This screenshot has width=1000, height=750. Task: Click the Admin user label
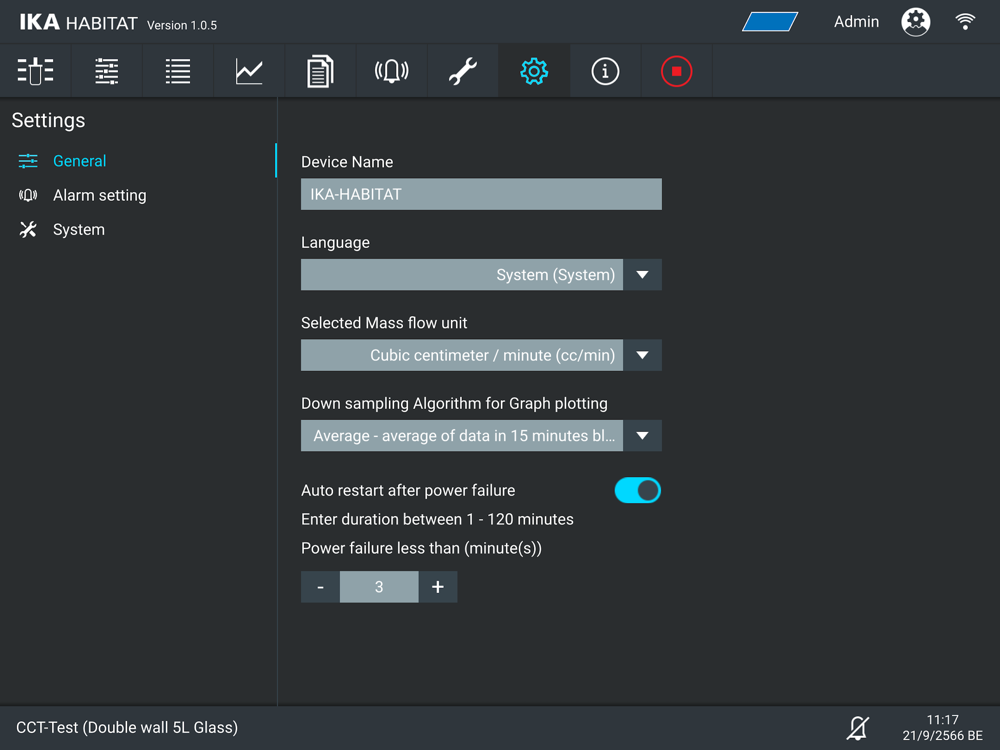[857, 22]
